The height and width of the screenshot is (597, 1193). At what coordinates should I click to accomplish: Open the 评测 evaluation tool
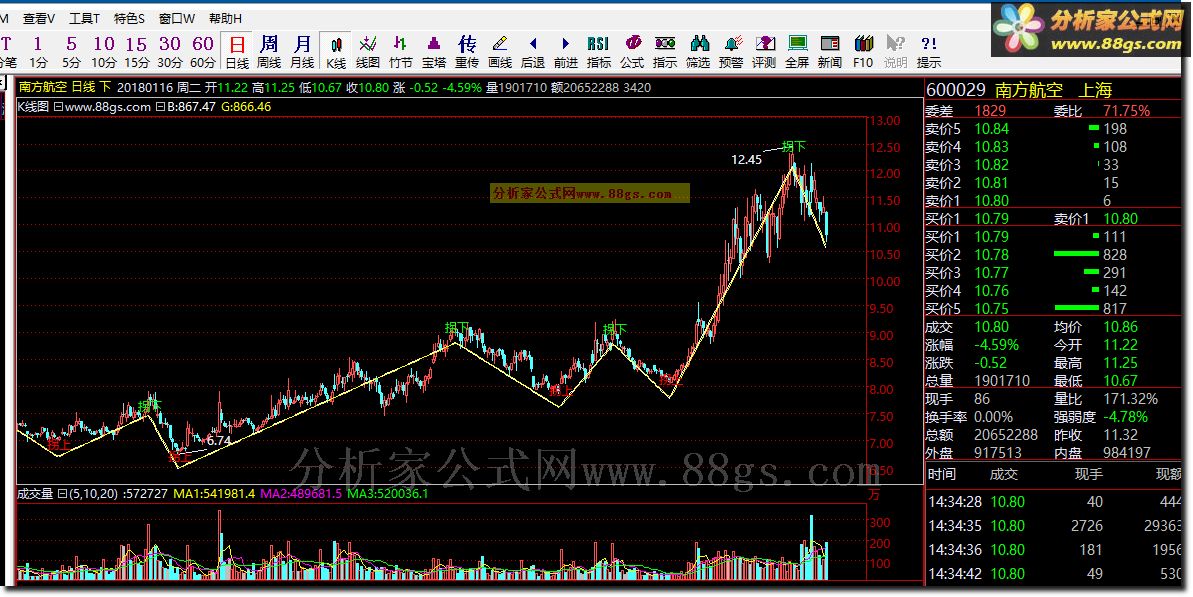pyautogui.click(x=764, y=52)
